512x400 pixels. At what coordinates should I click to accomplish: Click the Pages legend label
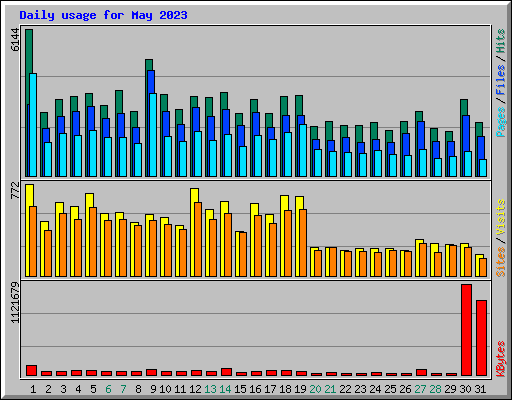point(500,122)
